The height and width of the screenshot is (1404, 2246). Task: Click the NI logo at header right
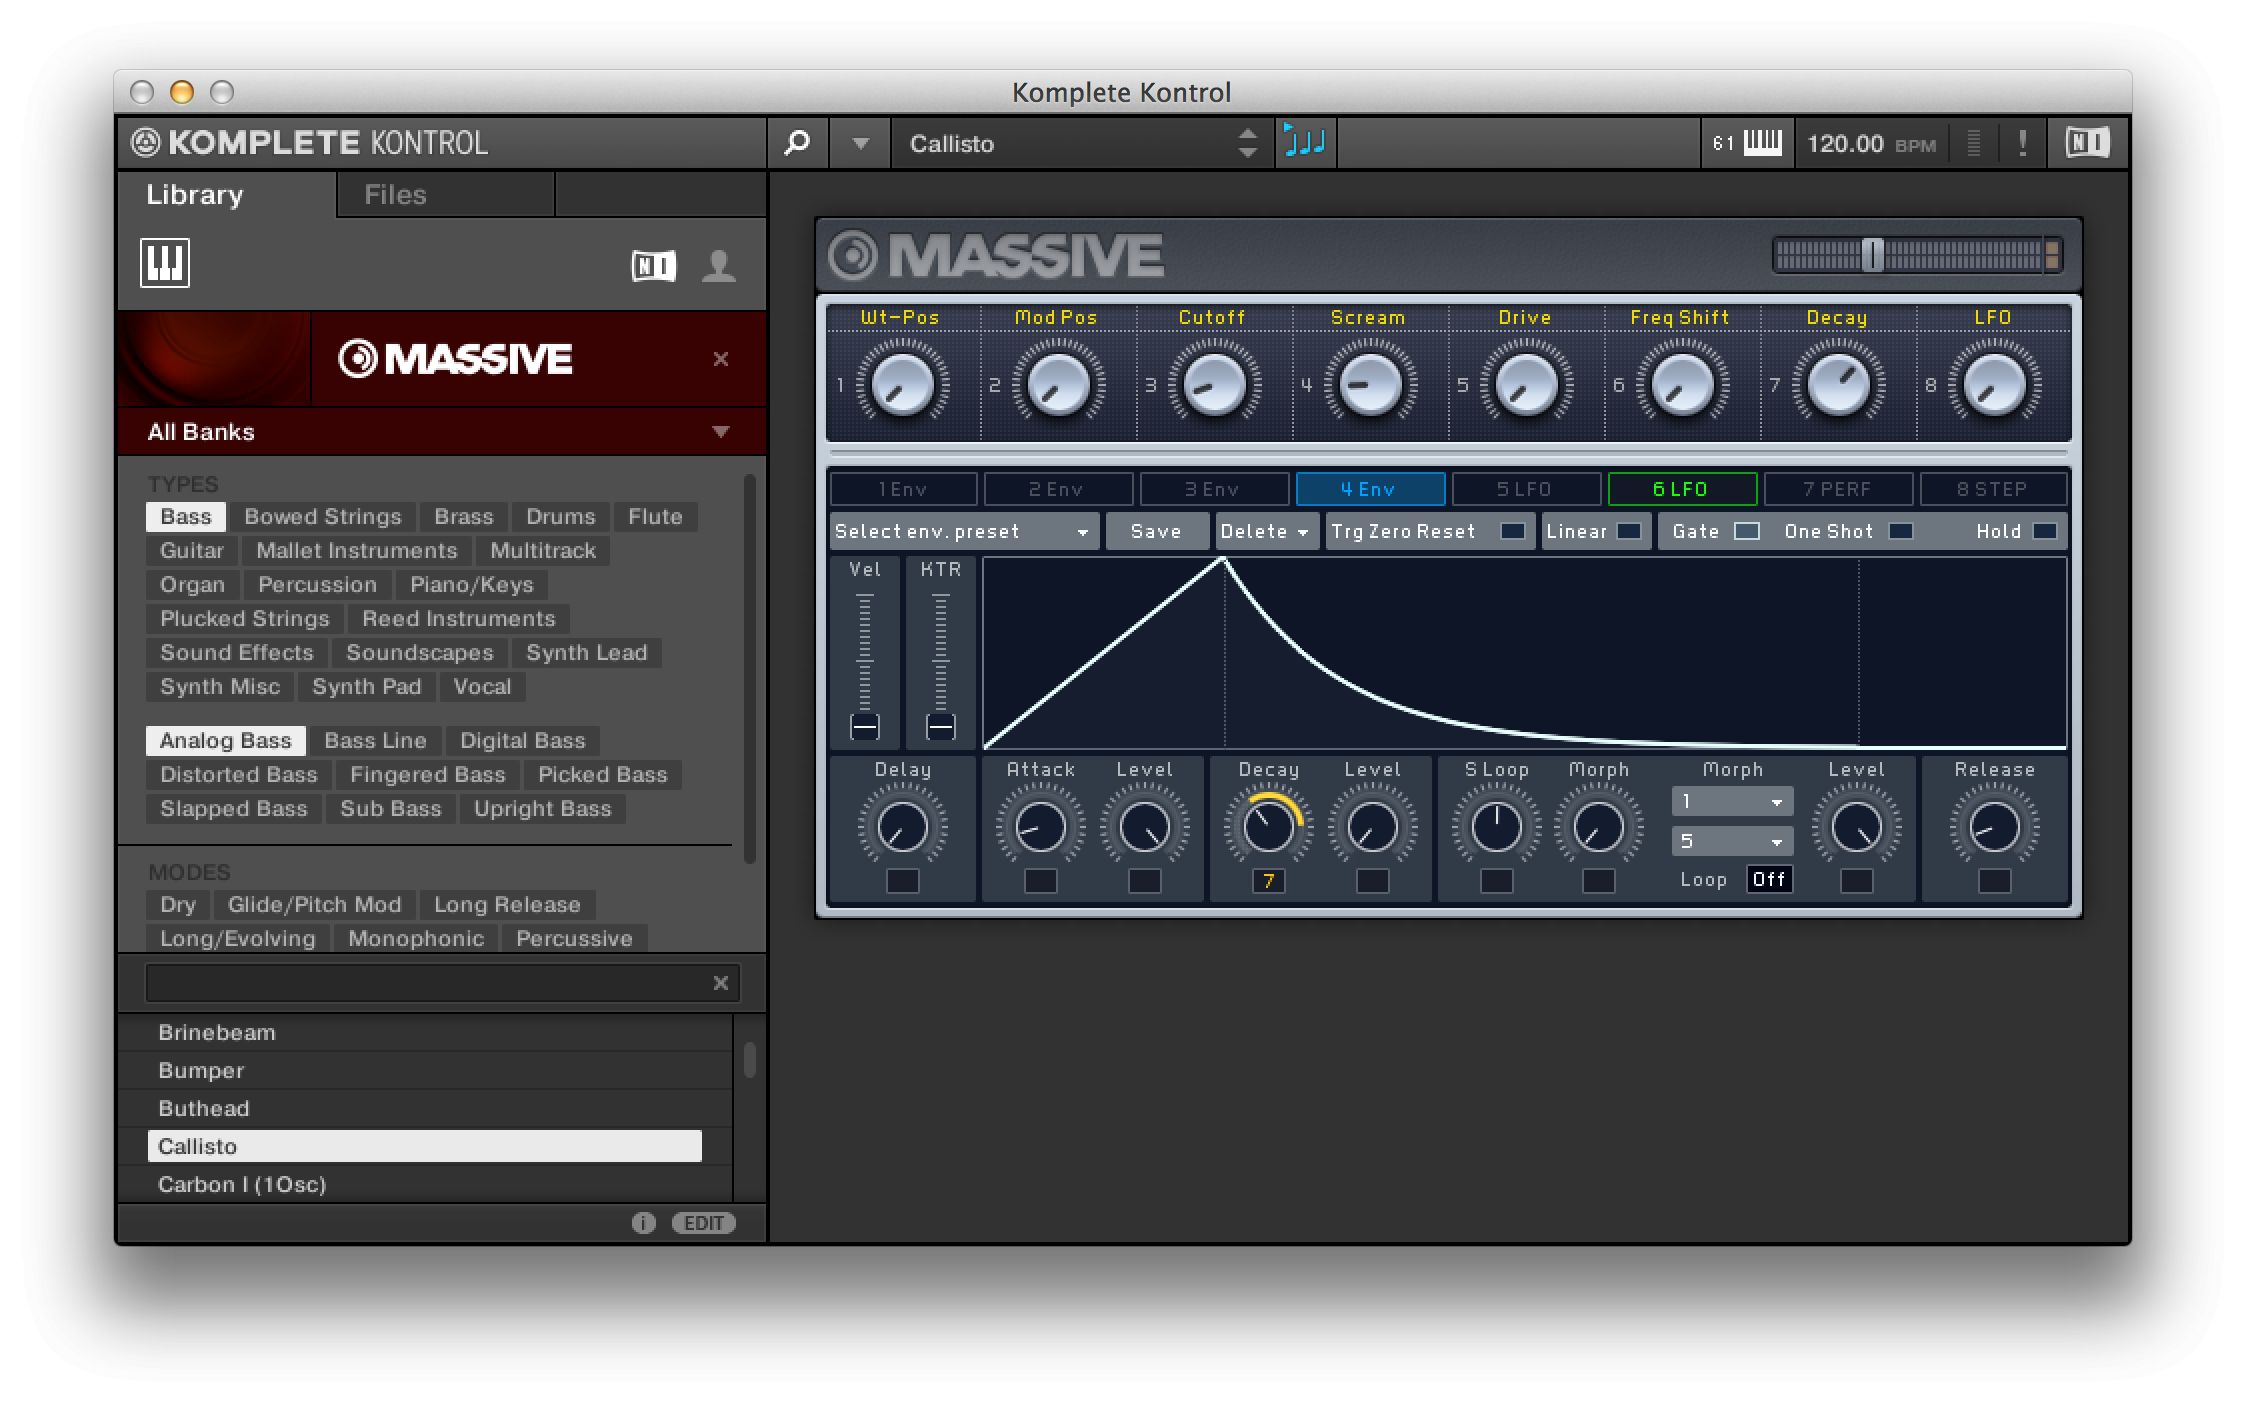click(2087, 143)
